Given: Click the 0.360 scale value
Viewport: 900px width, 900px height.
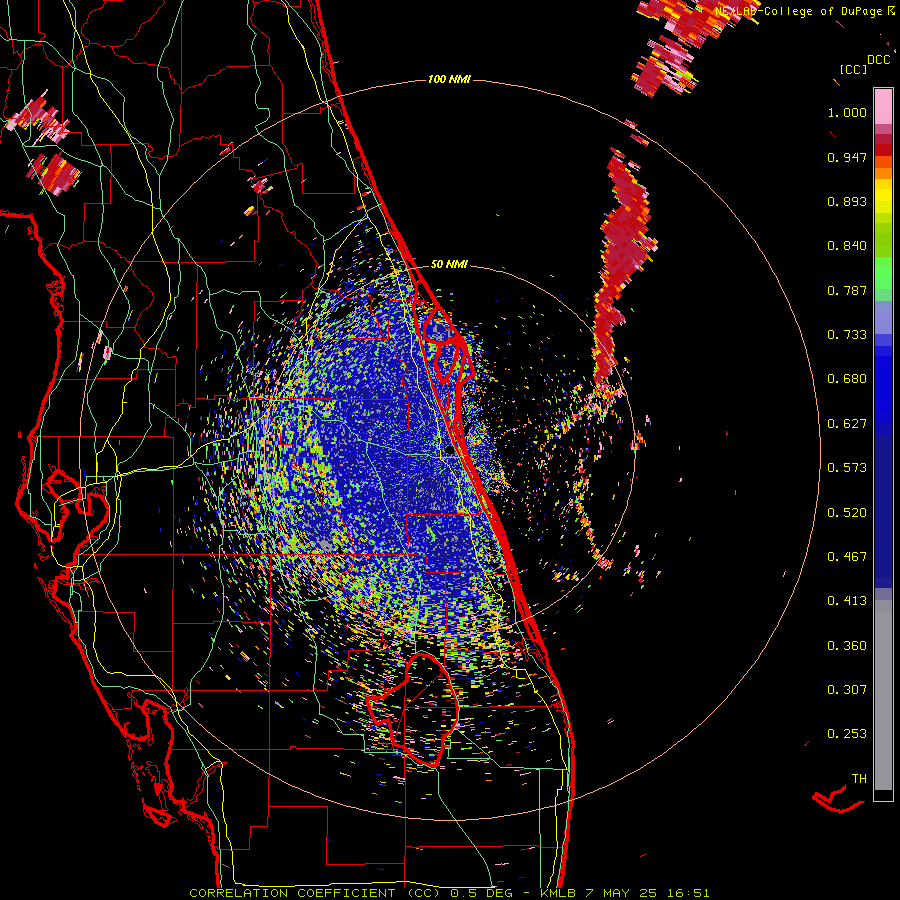Looking at the screenshot, I should (x=847, y=646).
